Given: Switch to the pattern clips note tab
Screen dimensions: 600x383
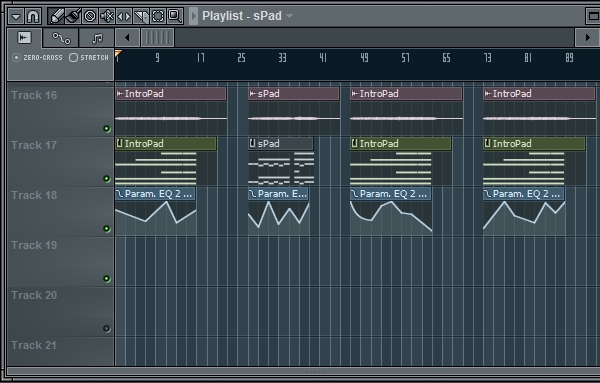Looking at the screenshot, I should point(97,38).
